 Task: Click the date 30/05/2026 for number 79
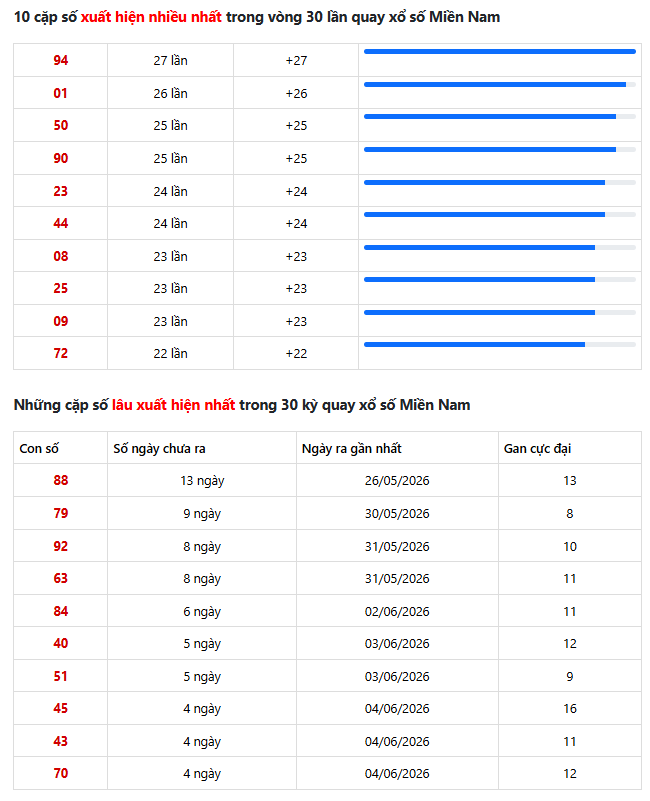pyautogui.click(x=397, y=513)
